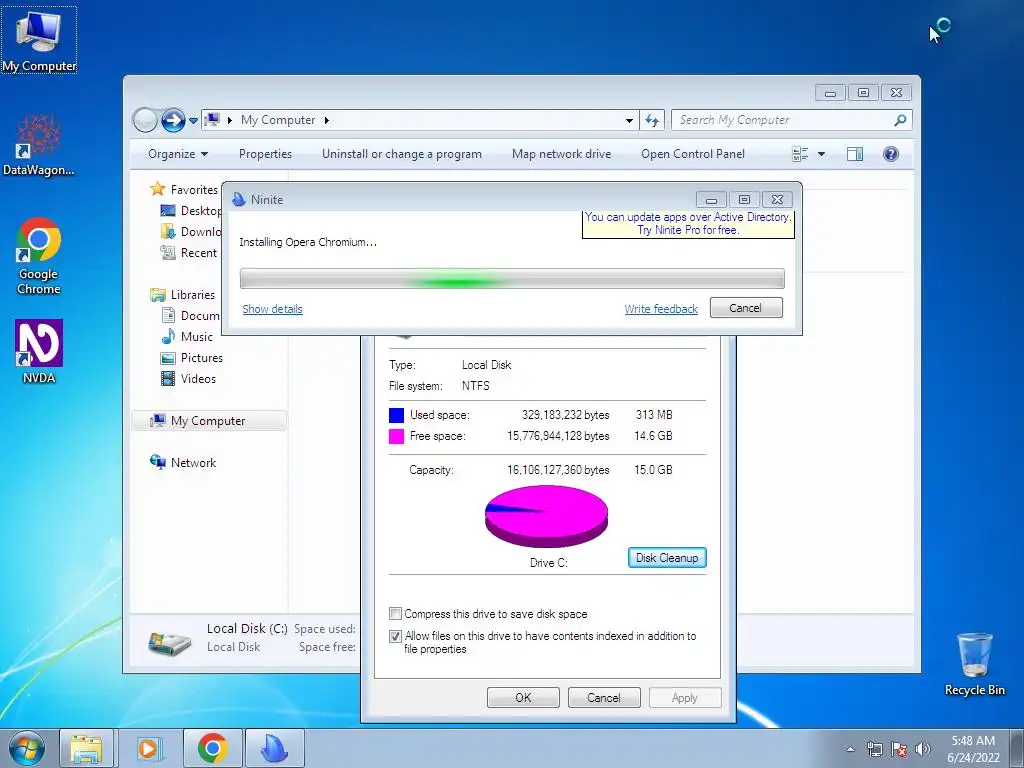Open the network tray icon
Screen dimensions: 1024x768
pos(874,749)
